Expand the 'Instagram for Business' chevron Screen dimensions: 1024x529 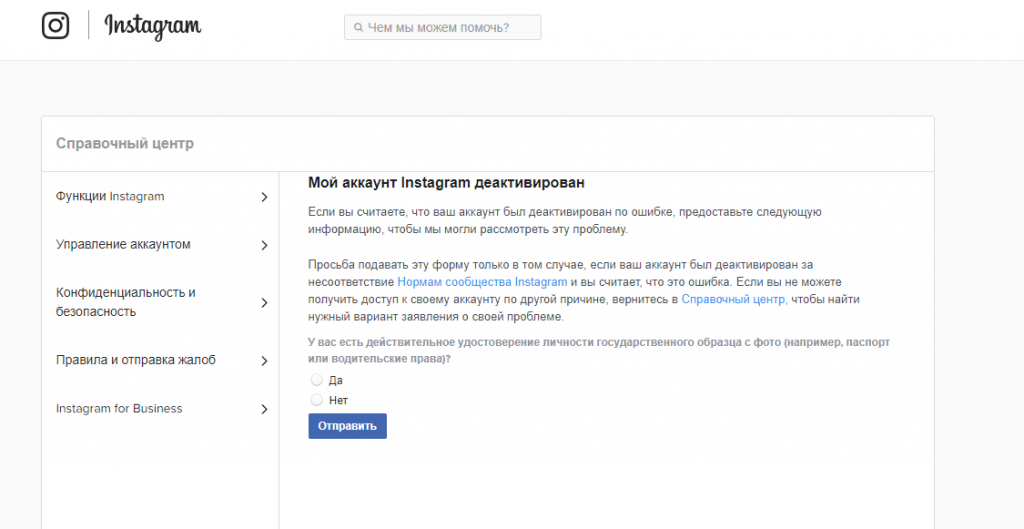[264, 410]
